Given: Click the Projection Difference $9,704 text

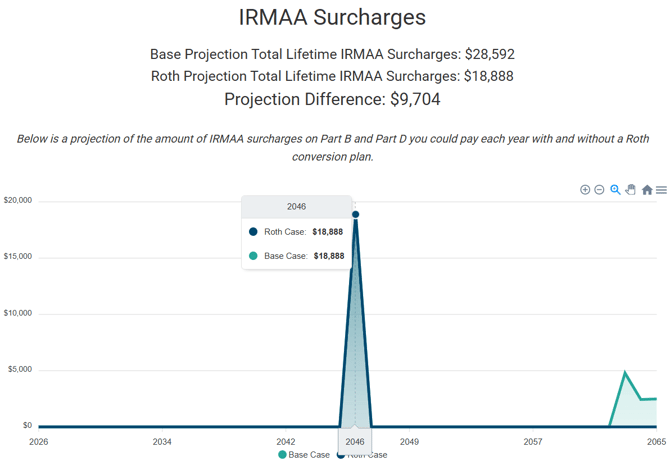Looking at the screenshot, I should [332, 99].
